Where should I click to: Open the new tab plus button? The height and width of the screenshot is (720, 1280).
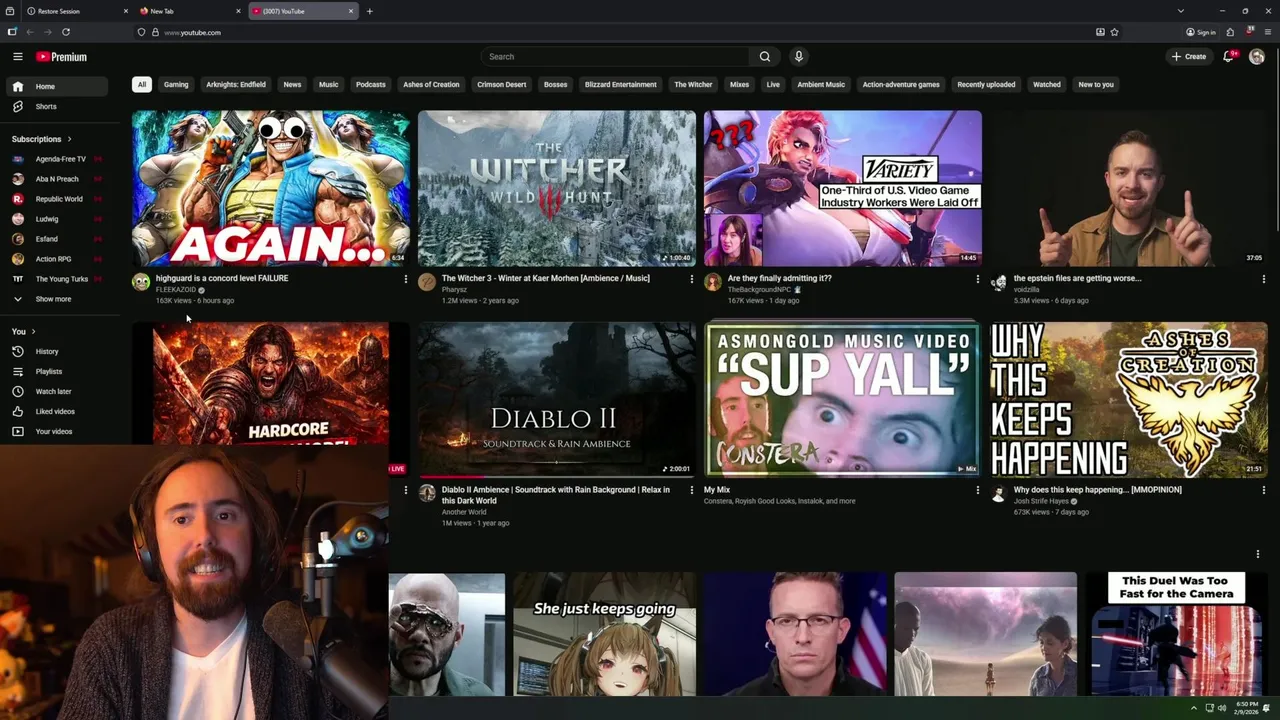[369, 11]
